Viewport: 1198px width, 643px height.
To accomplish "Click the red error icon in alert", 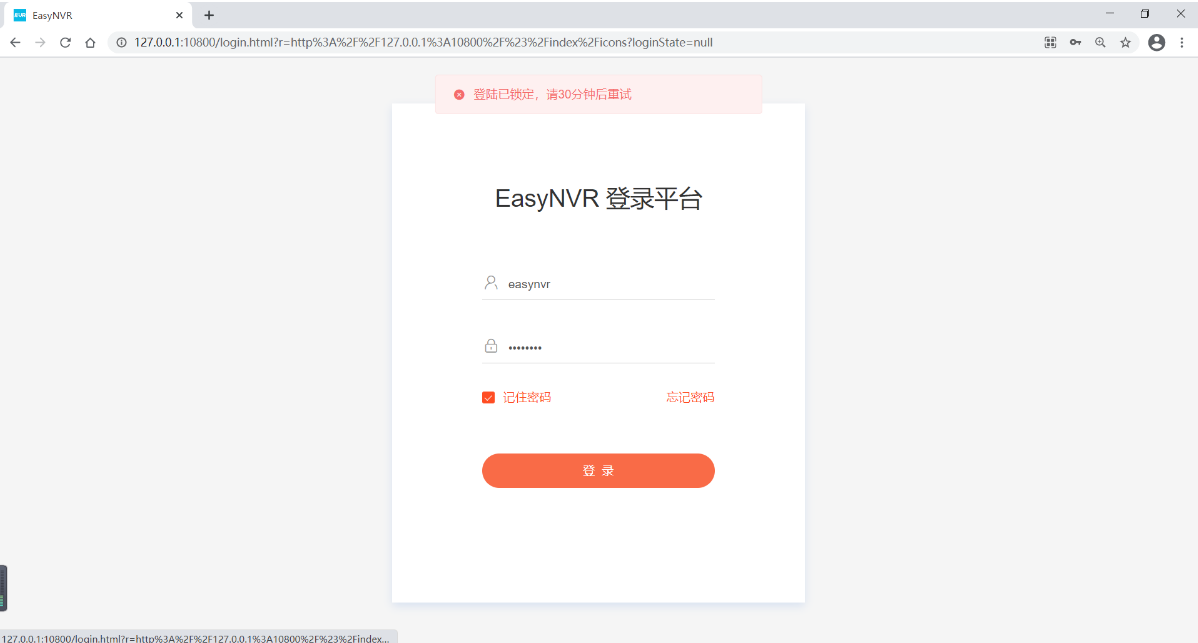I will tap(459, 95).
